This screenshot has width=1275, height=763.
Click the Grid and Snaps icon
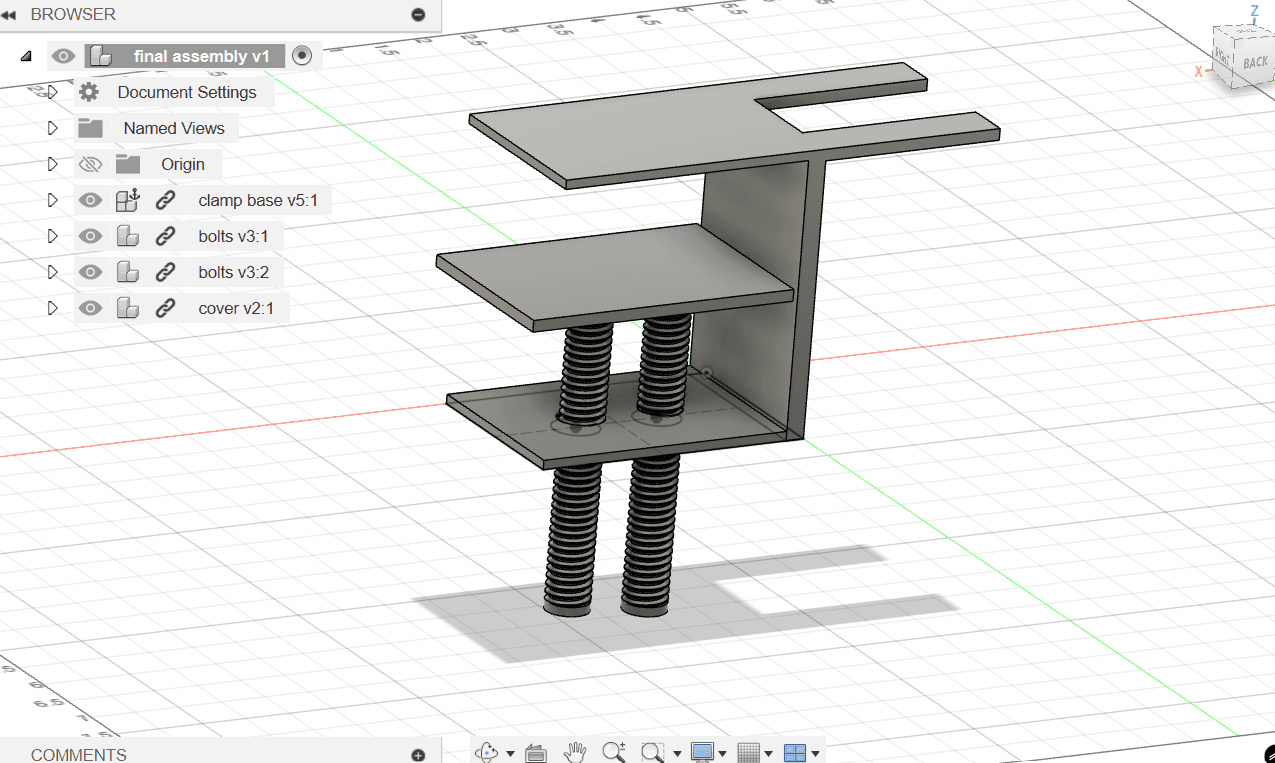(x=748, y=752)
